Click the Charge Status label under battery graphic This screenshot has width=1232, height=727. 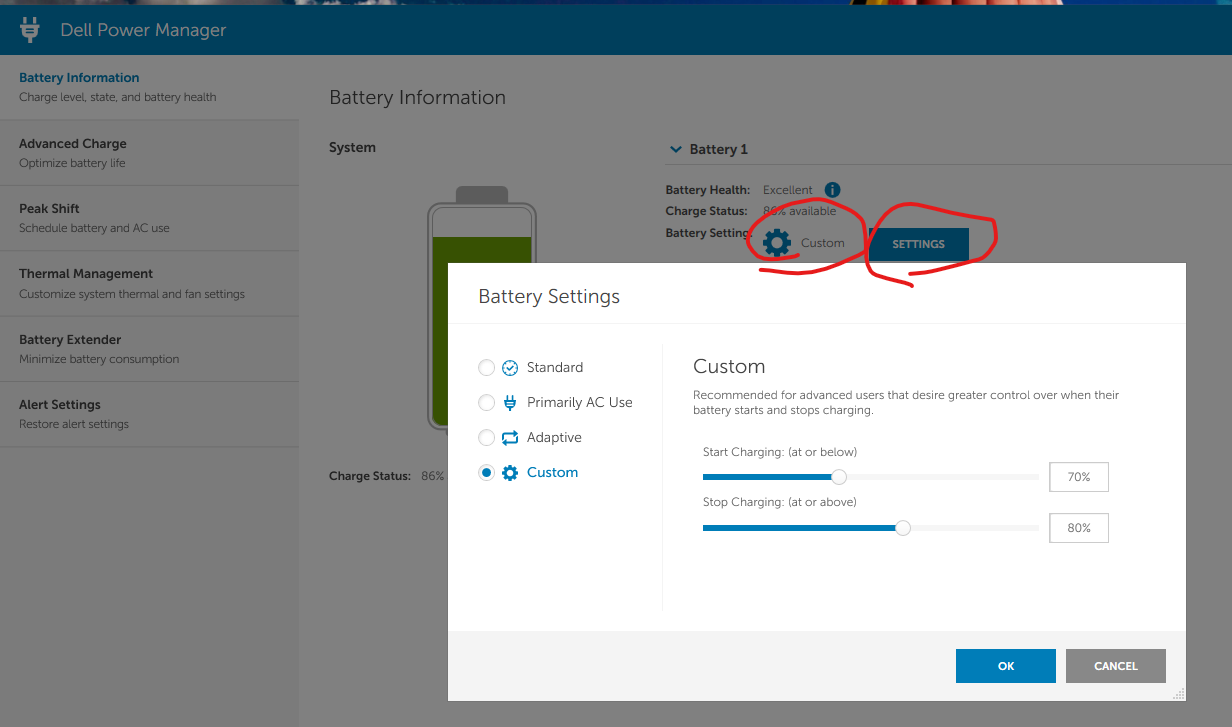tap(370, 476)
